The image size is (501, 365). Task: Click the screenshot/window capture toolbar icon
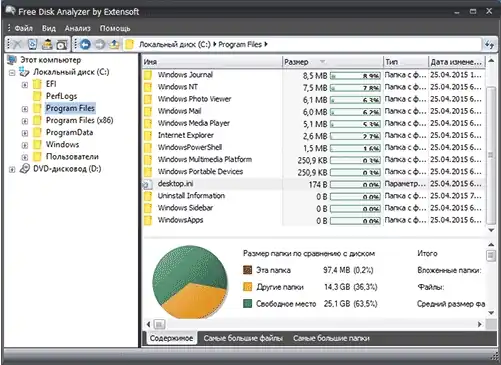62,44
